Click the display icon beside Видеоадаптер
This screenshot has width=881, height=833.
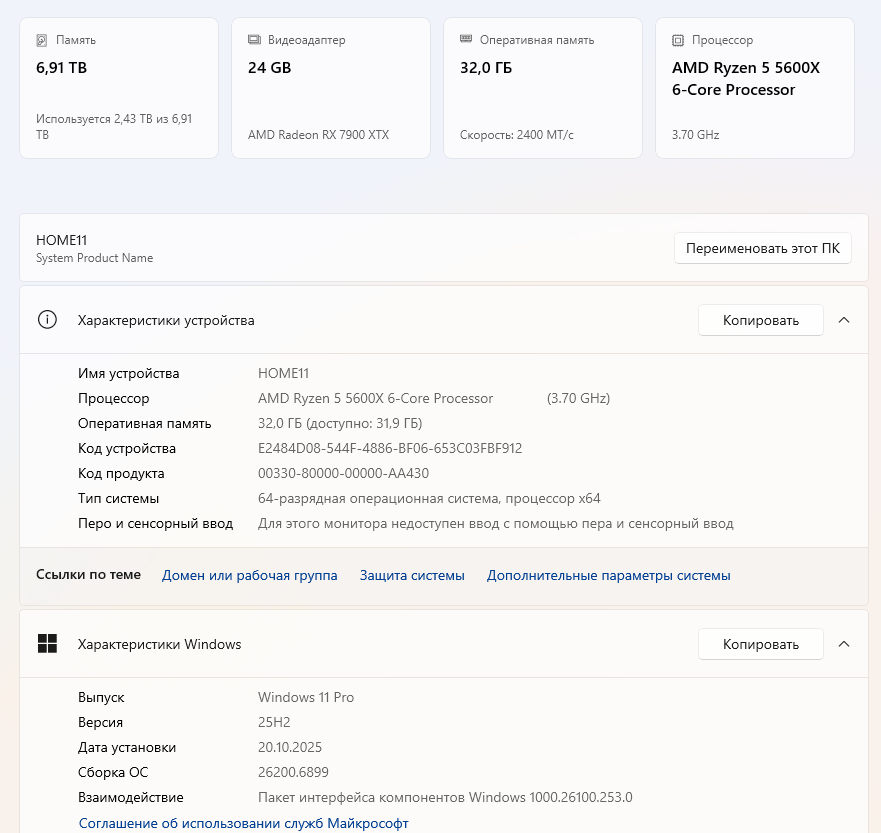click(254, 40)
